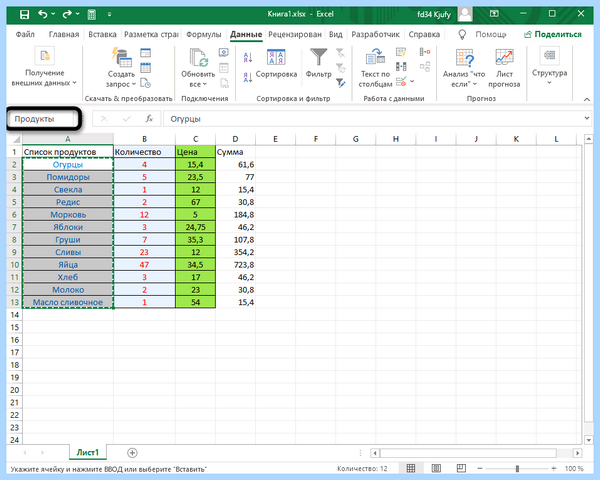Image resolution: width=600 pixels, height=480 pixels.
Task: Select the cell with value 723,8
Action: coord(235,264)
